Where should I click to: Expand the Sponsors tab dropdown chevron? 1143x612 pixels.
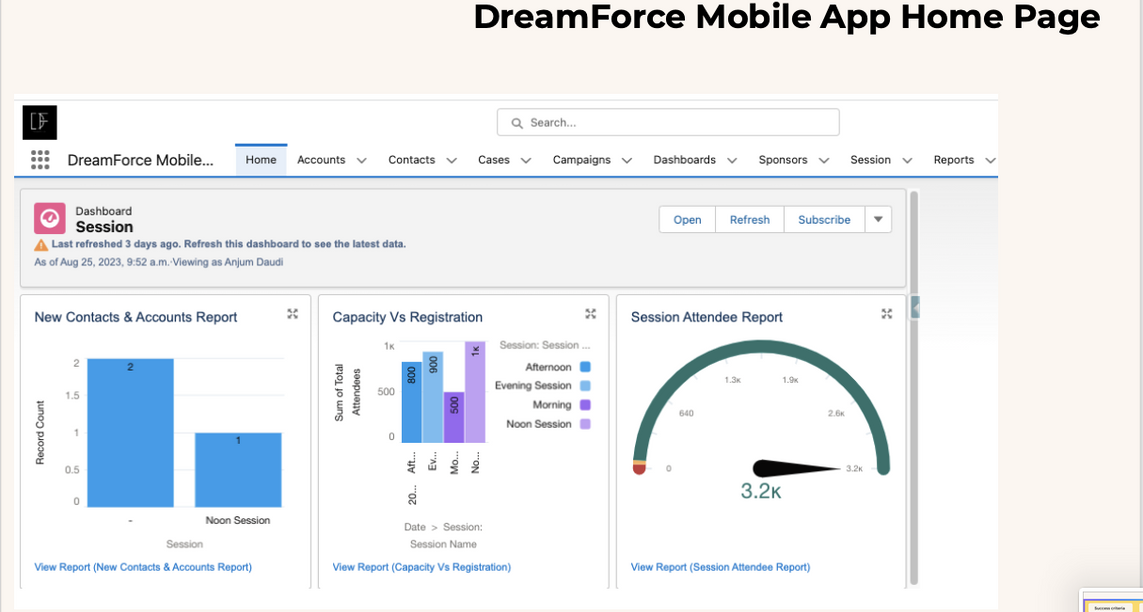[824, 160]
